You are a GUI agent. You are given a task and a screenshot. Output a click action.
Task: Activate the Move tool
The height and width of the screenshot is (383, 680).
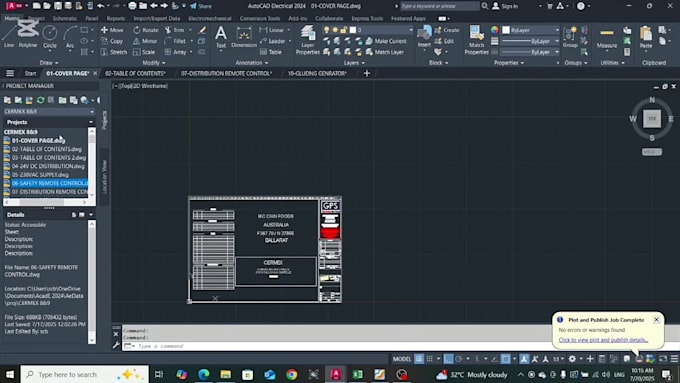112,30
